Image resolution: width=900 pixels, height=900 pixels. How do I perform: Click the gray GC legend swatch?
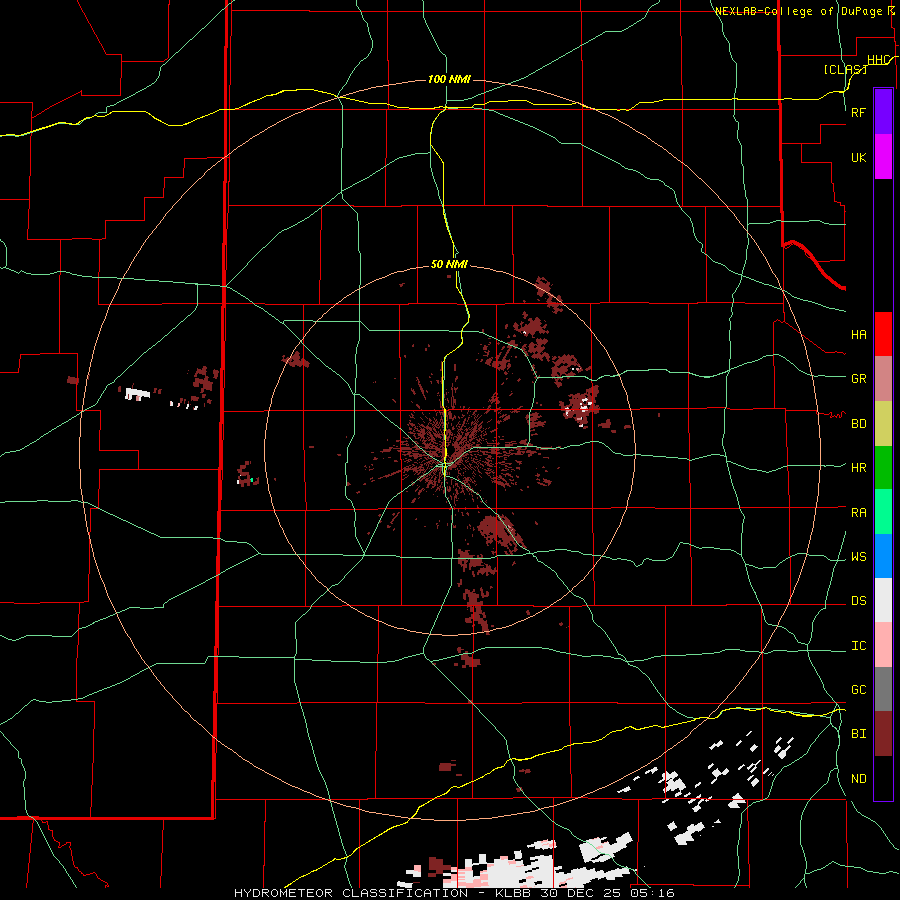pyautogui.click(x=883, y=689)
